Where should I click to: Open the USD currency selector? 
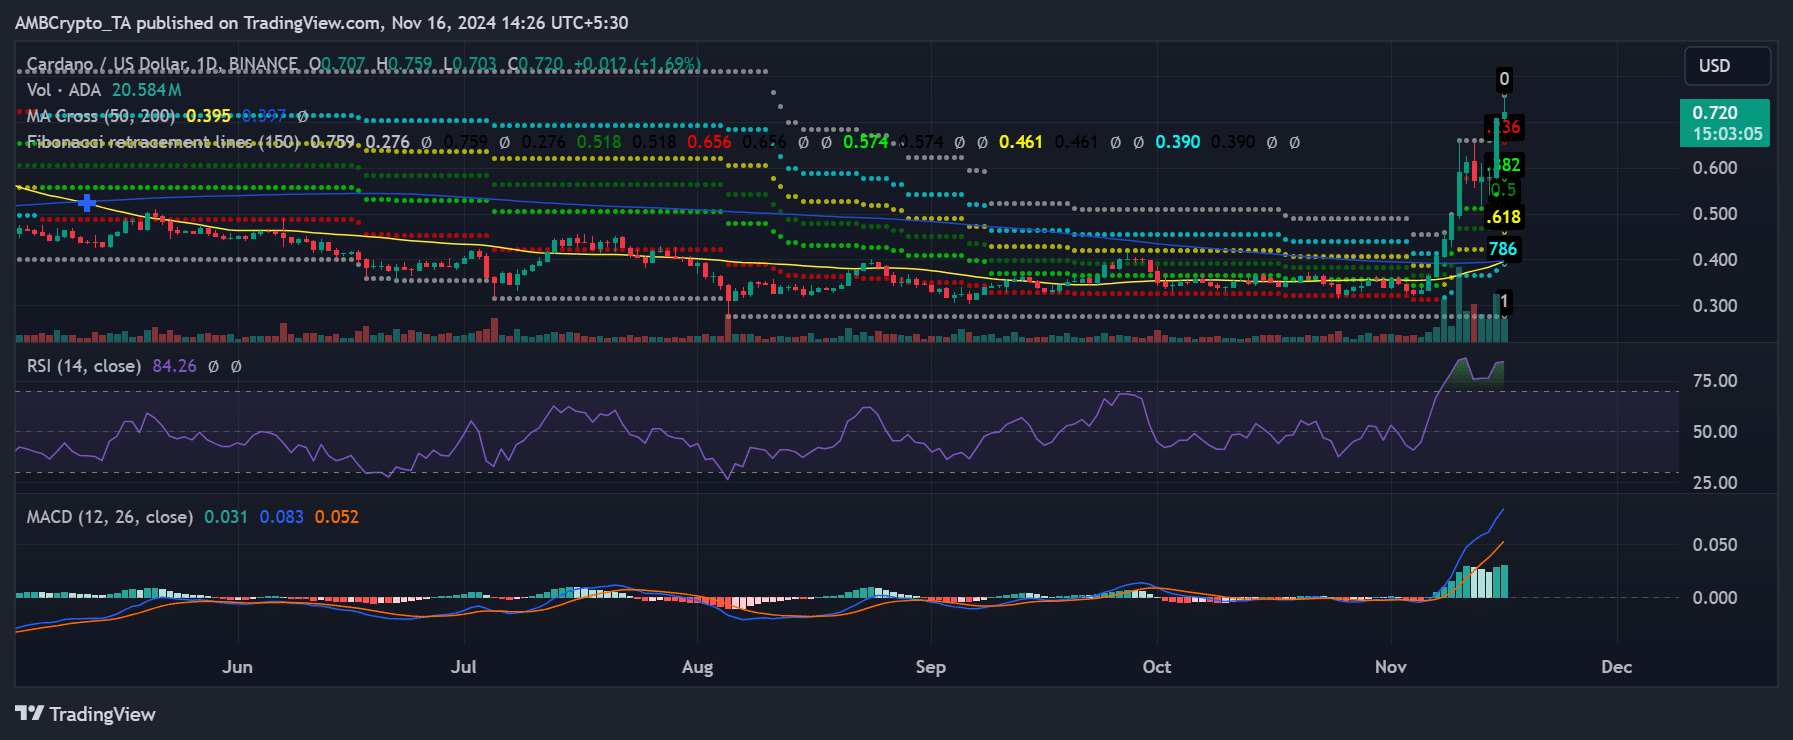point(1726,66)
